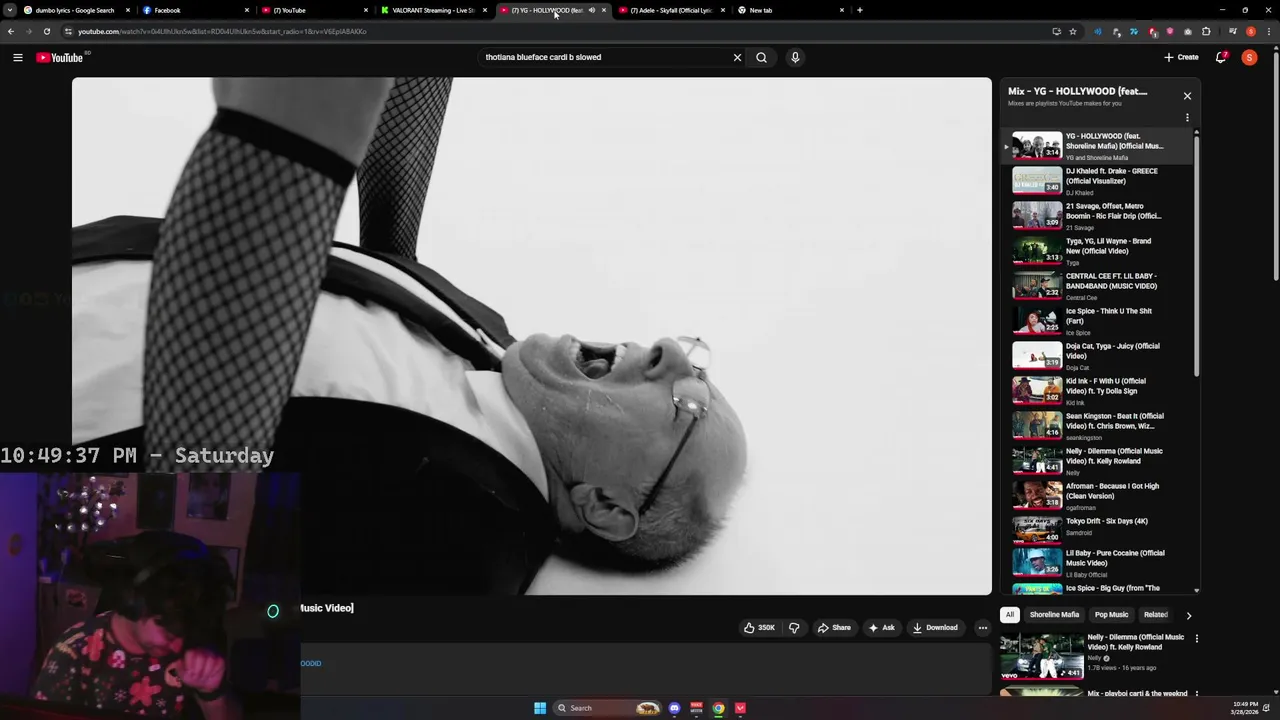The height and width of the screenshot is (720, 1280).
Task: Open the YouTube account avatar menu
Action: pos(1249,57)
